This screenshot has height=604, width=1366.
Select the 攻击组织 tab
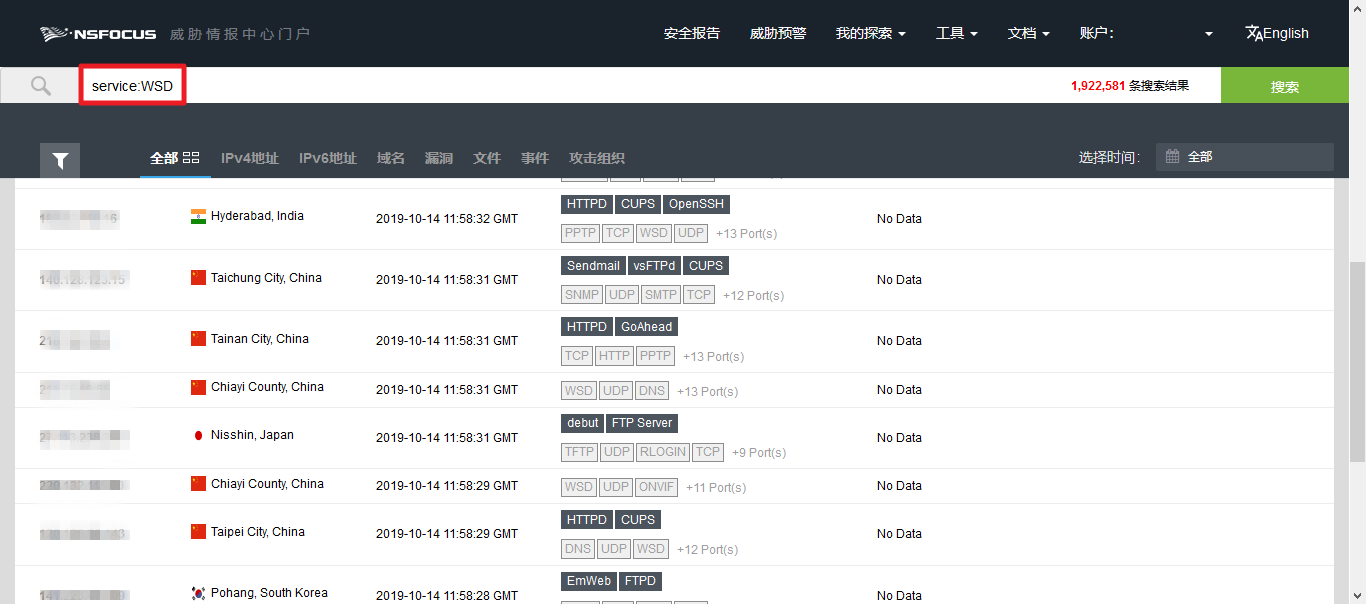click(597, 158)
